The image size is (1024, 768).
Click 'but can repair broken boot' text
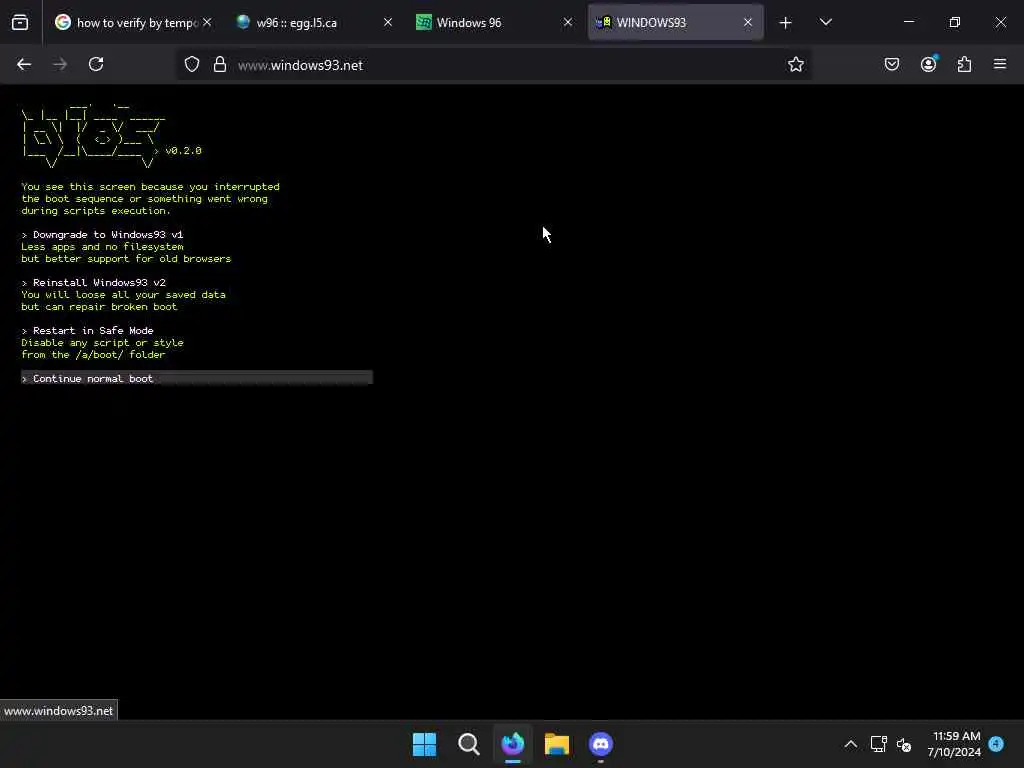99,306
